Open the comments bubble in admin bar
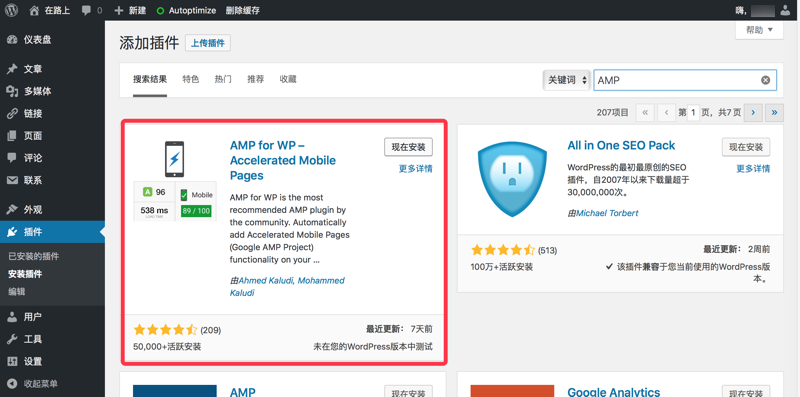800x397 pixels. pyautogui.click(x=92, y=10)
